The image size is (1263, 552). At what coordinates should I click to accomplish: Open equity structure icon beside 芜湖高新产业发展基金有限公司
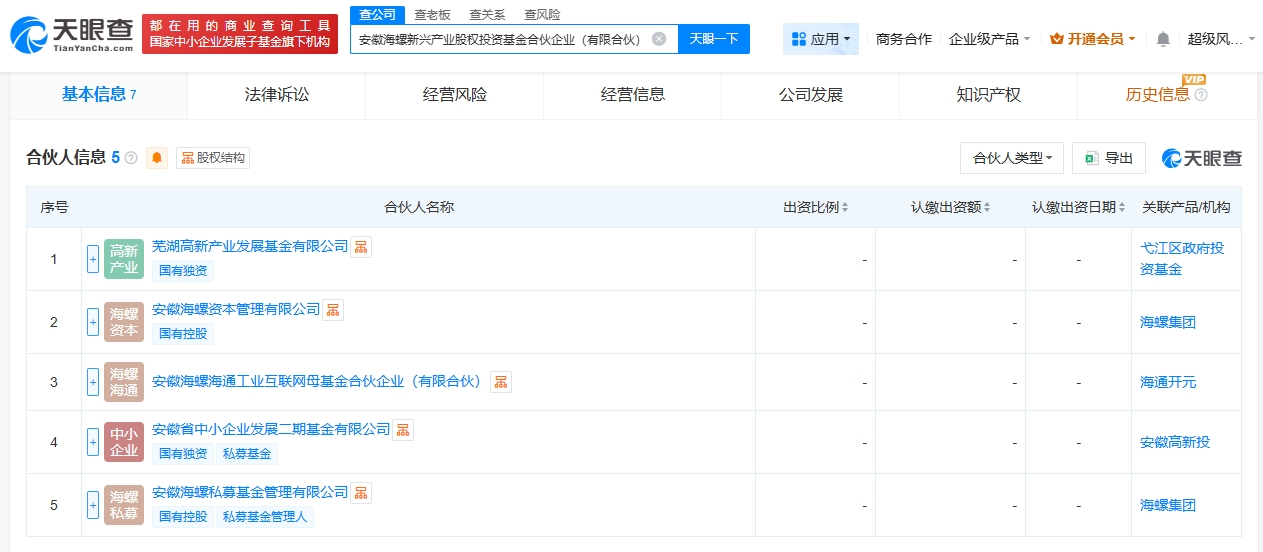coord(361,246)
